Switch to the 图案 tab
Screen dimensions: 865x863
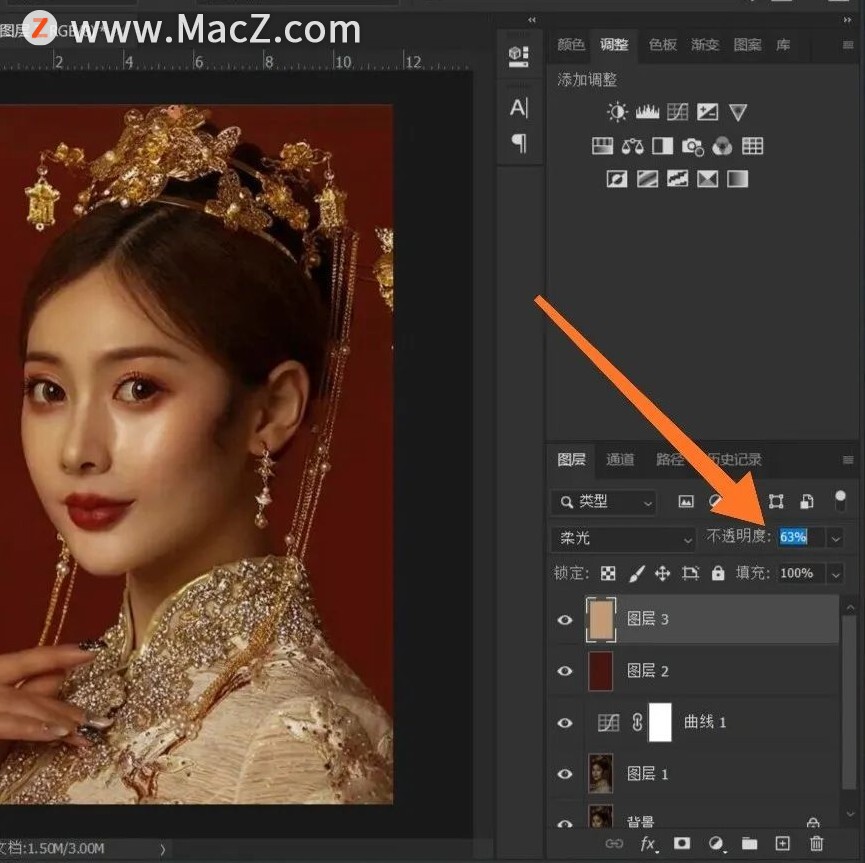pyautogui.click(x=747, y=45)
